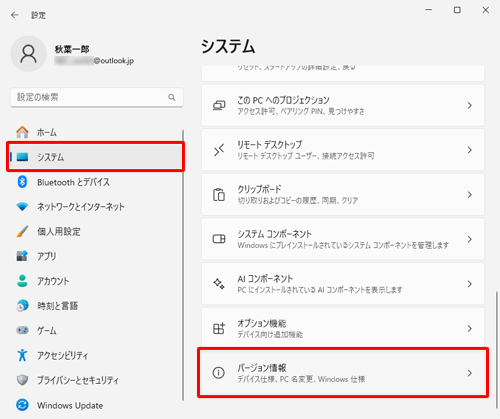
Task: Click the shield icon for プライバシーとセキュリティ
Action: tap(22, 380)
